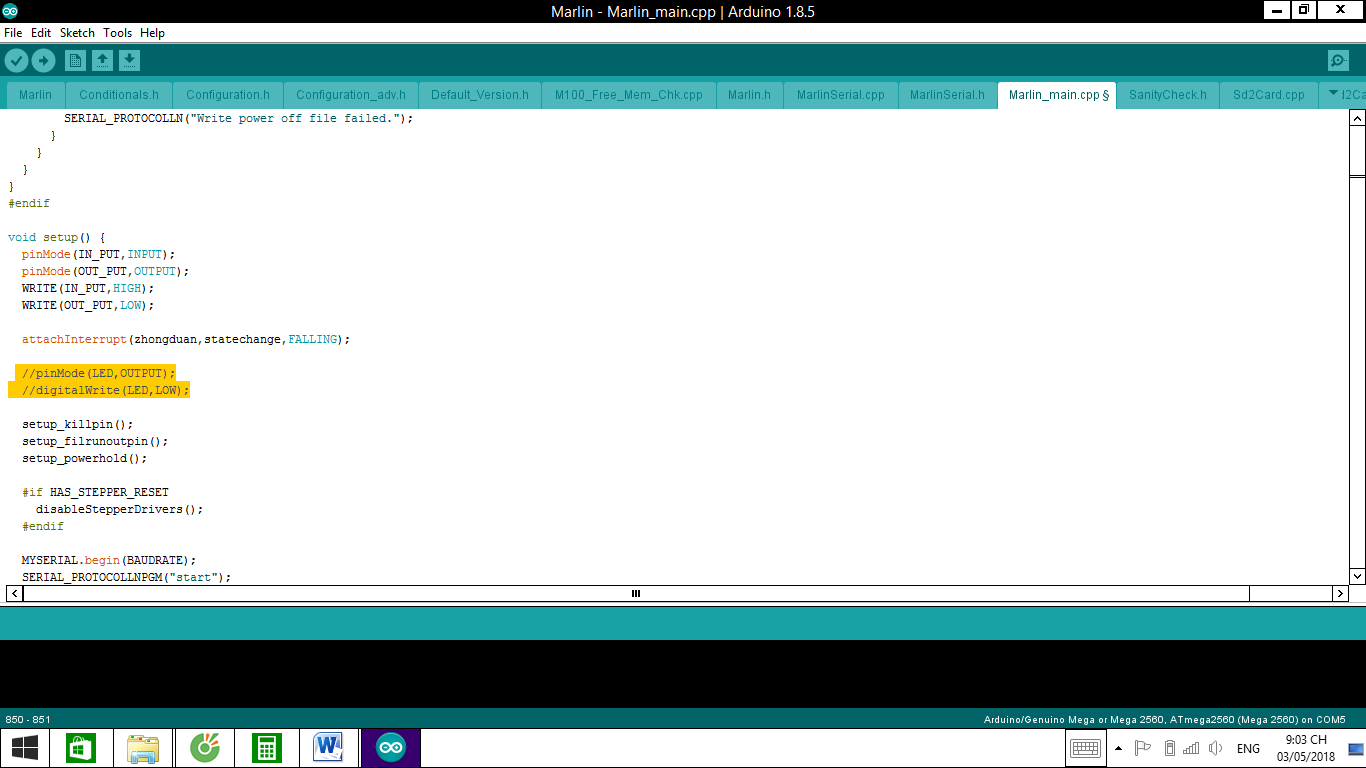
Task: Open the tab list dropdown arrow
Action: (1333, 94)
